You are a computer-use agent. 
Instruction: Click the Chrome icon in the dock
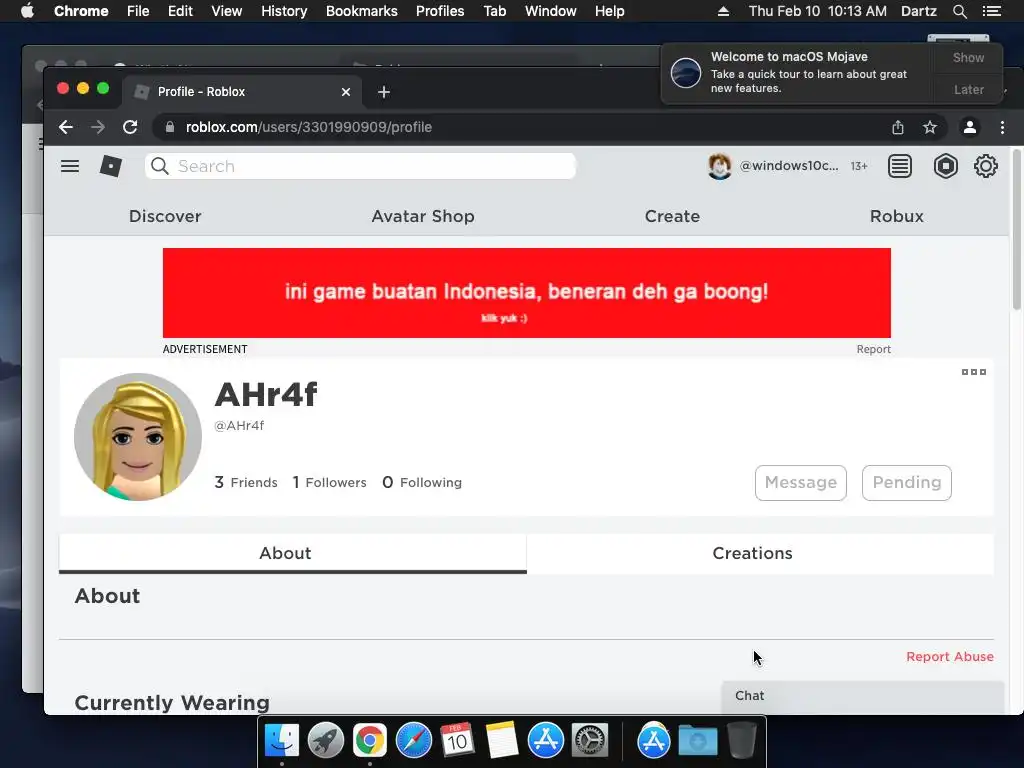click(370, 741)
